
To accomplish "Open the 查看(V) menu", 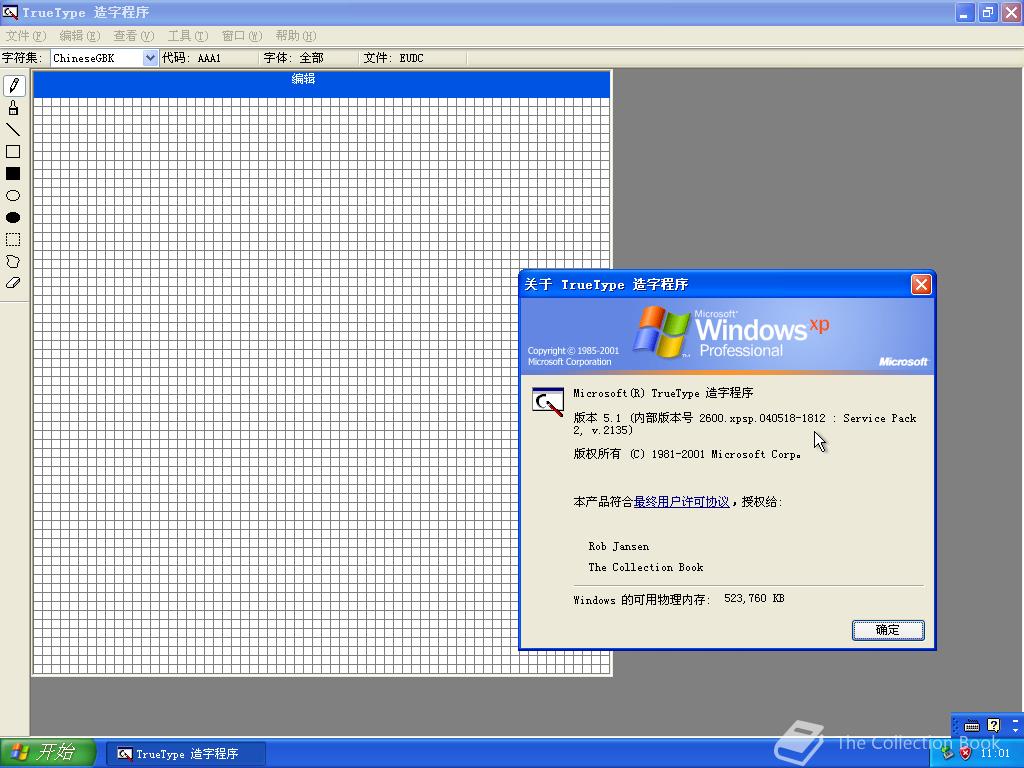I will (x=134, y=36).
